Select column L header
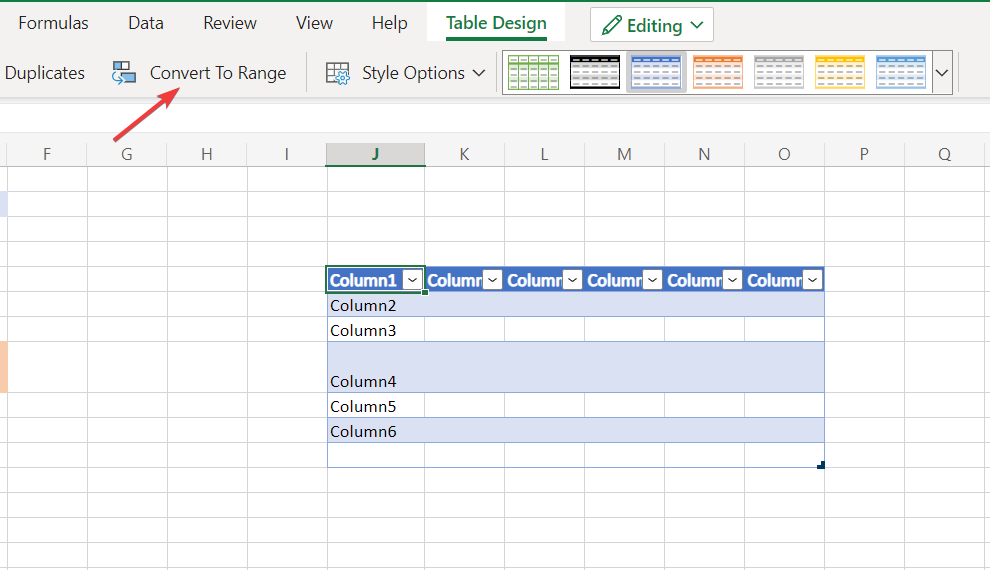990x570 pixels. click(x=544, y=154)
